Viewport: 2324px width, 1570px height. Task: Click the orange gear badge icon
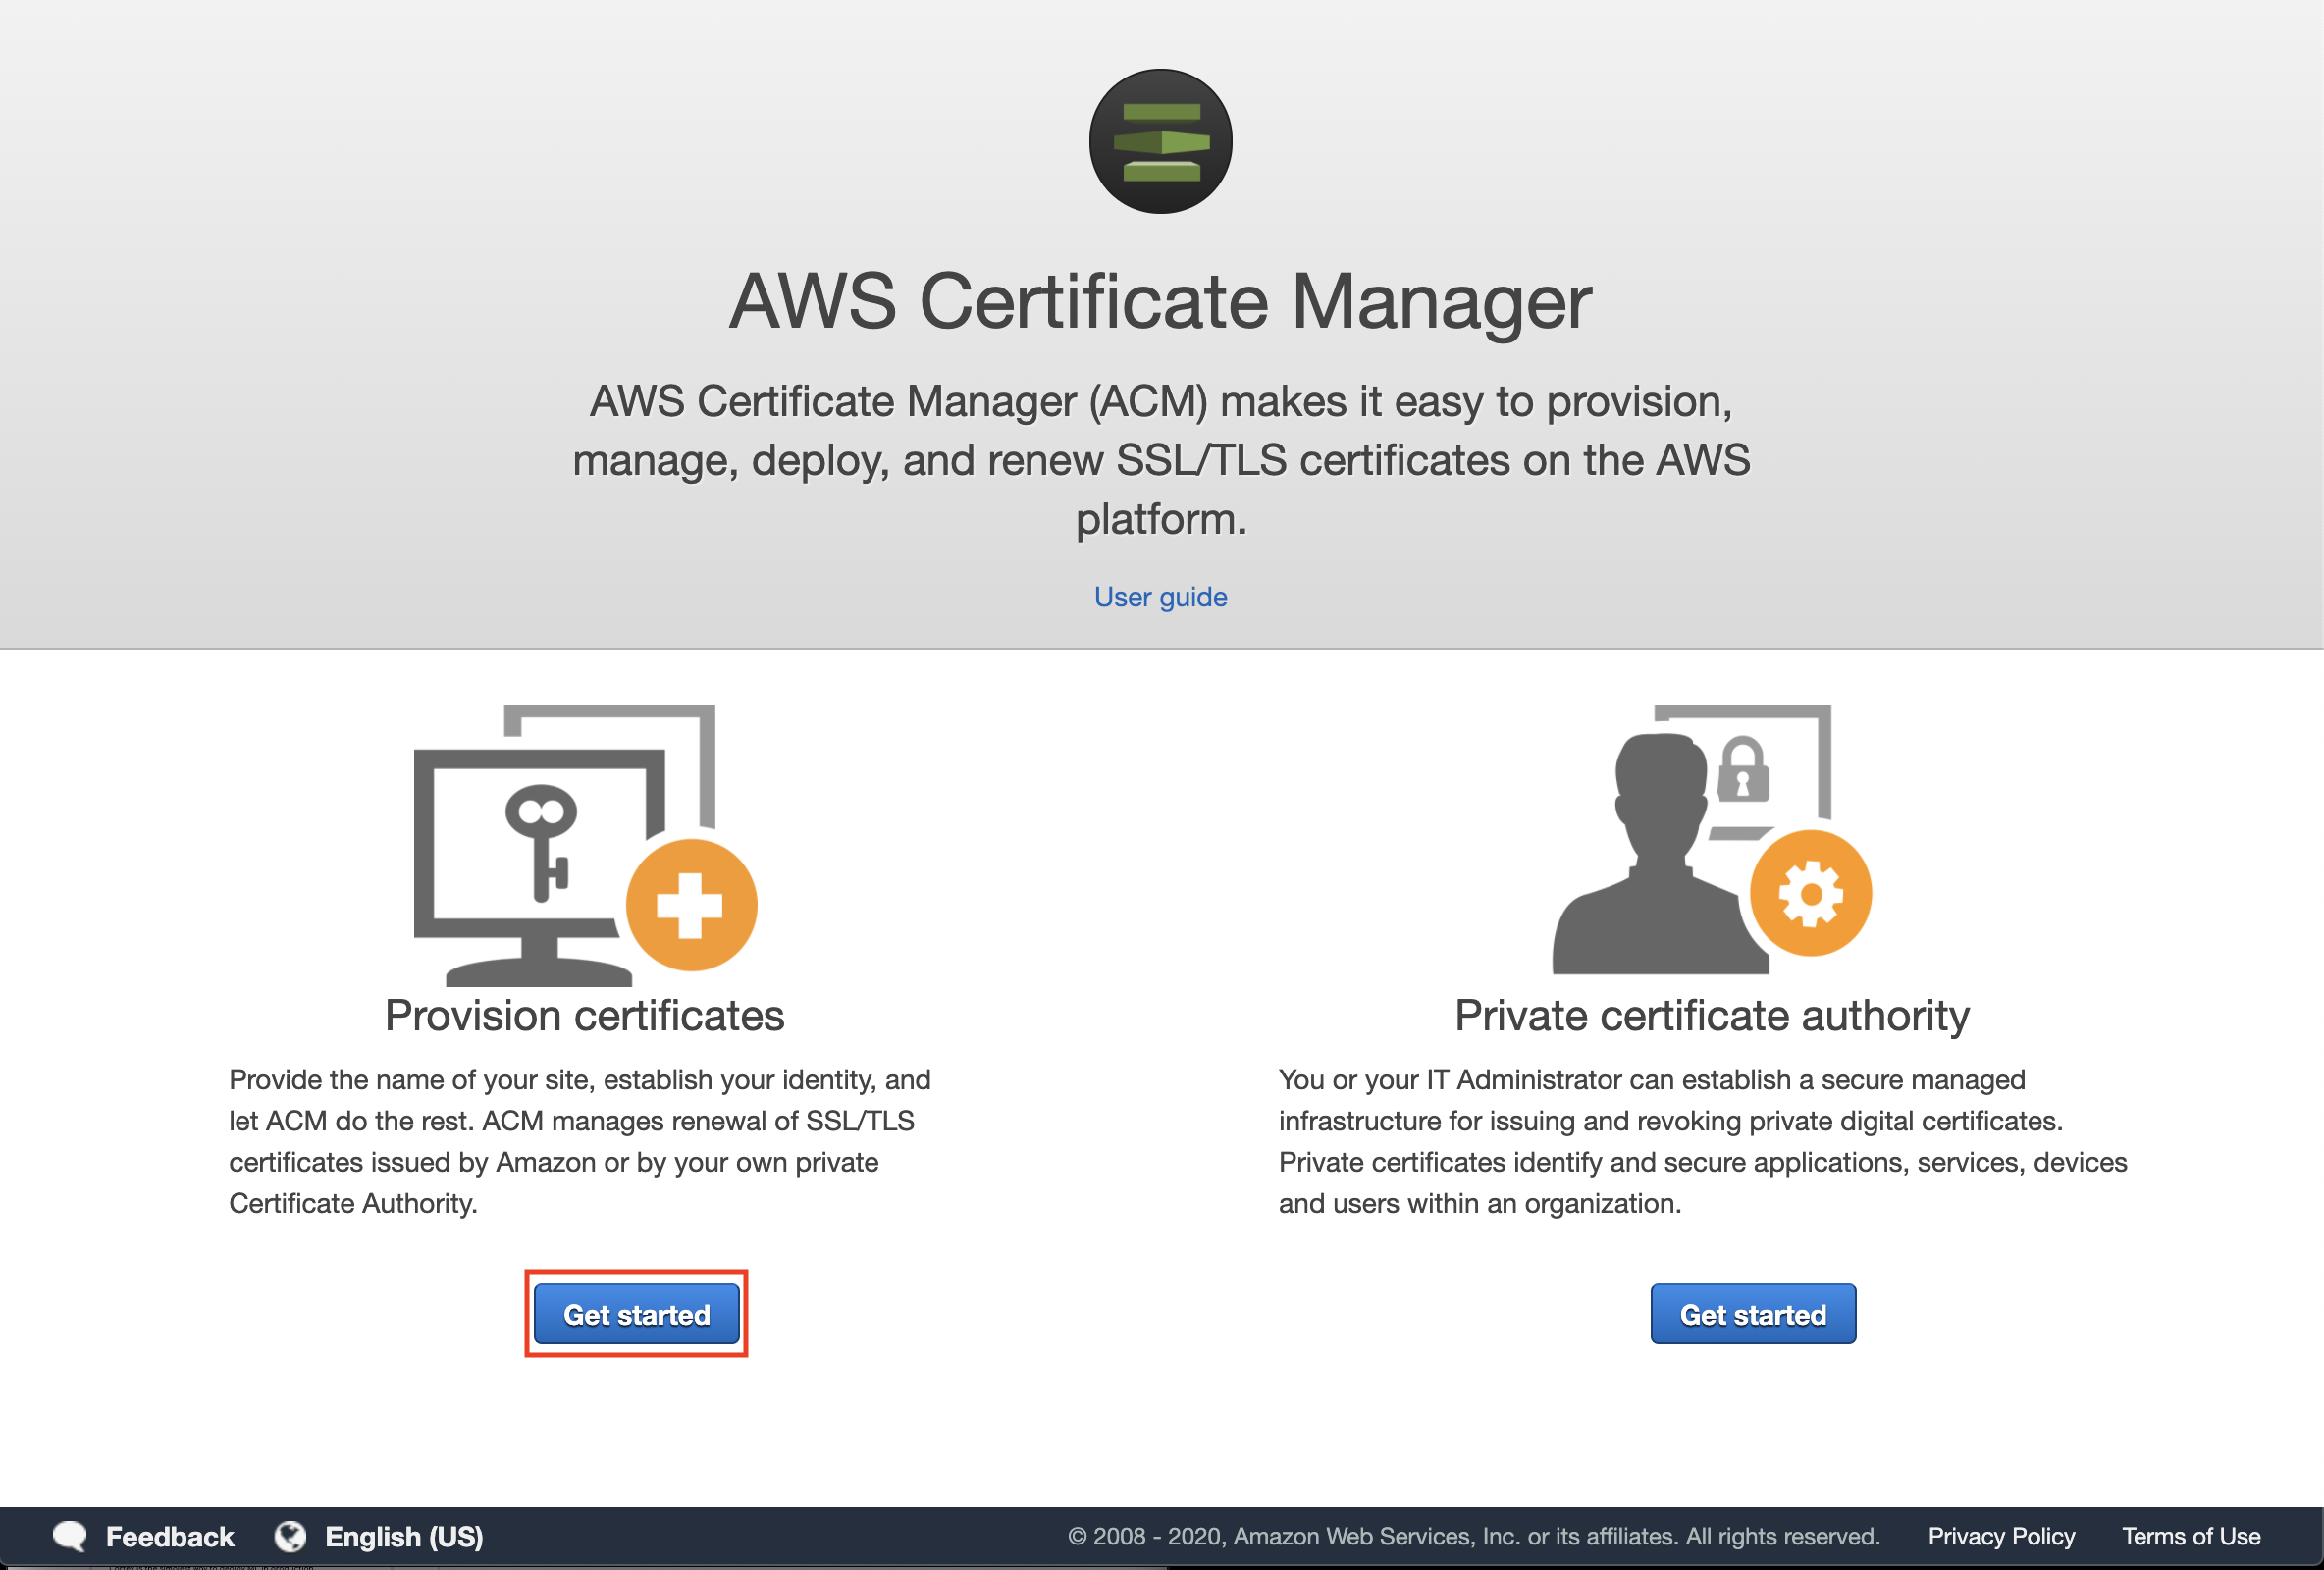click(1810, 893)
